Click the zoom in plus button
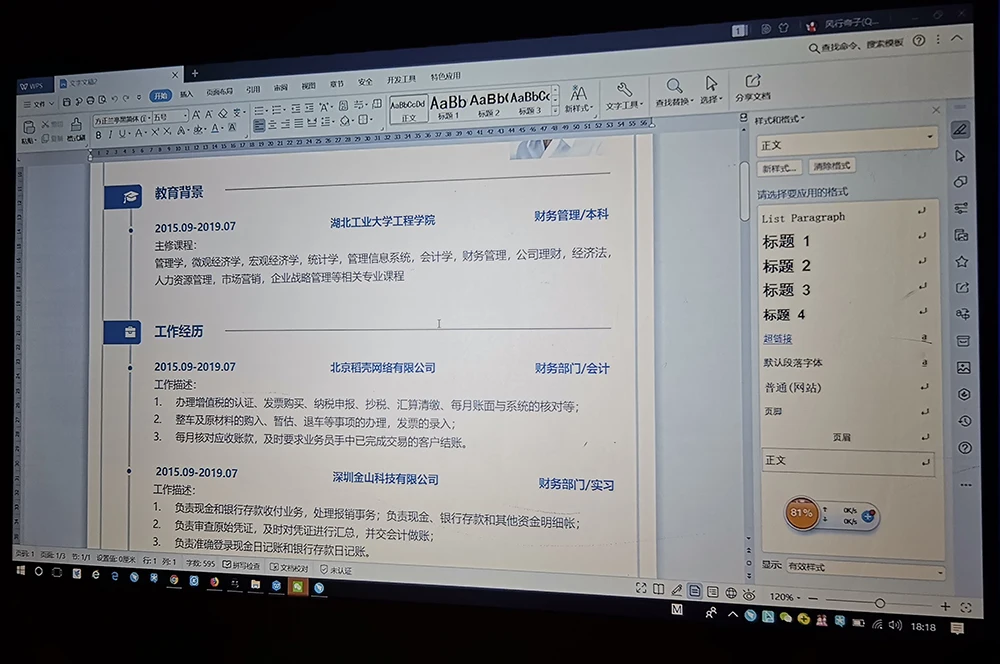1000x664 pixels. (x=945, y=606)
